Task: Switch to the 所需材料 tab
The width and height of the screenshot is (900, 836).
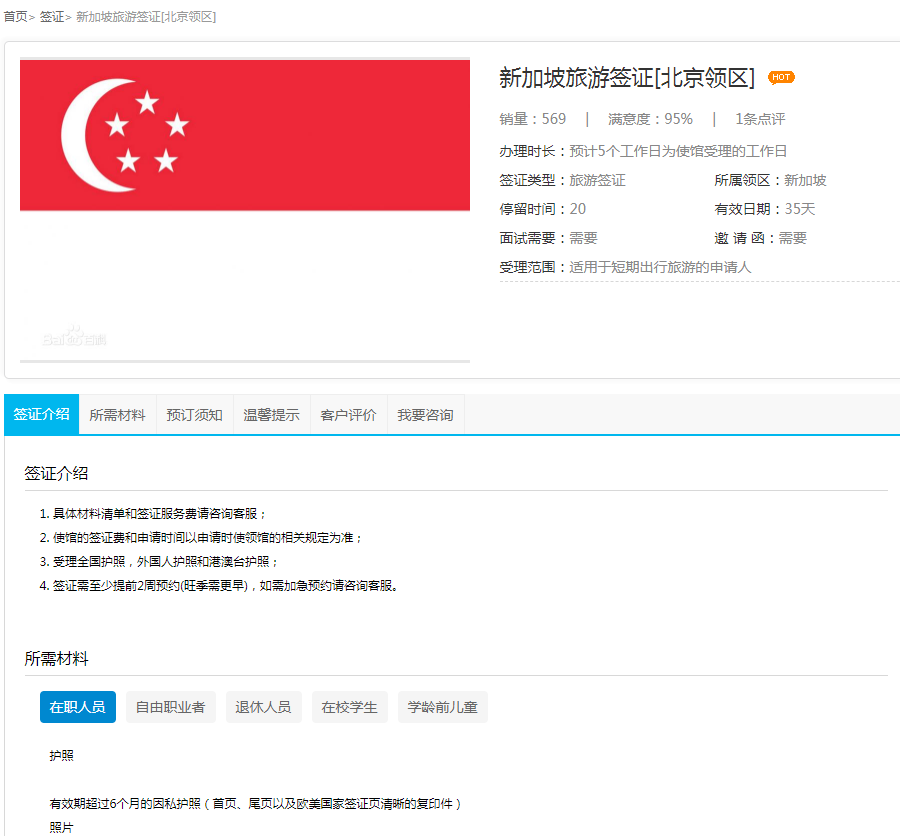Action: 117,415
